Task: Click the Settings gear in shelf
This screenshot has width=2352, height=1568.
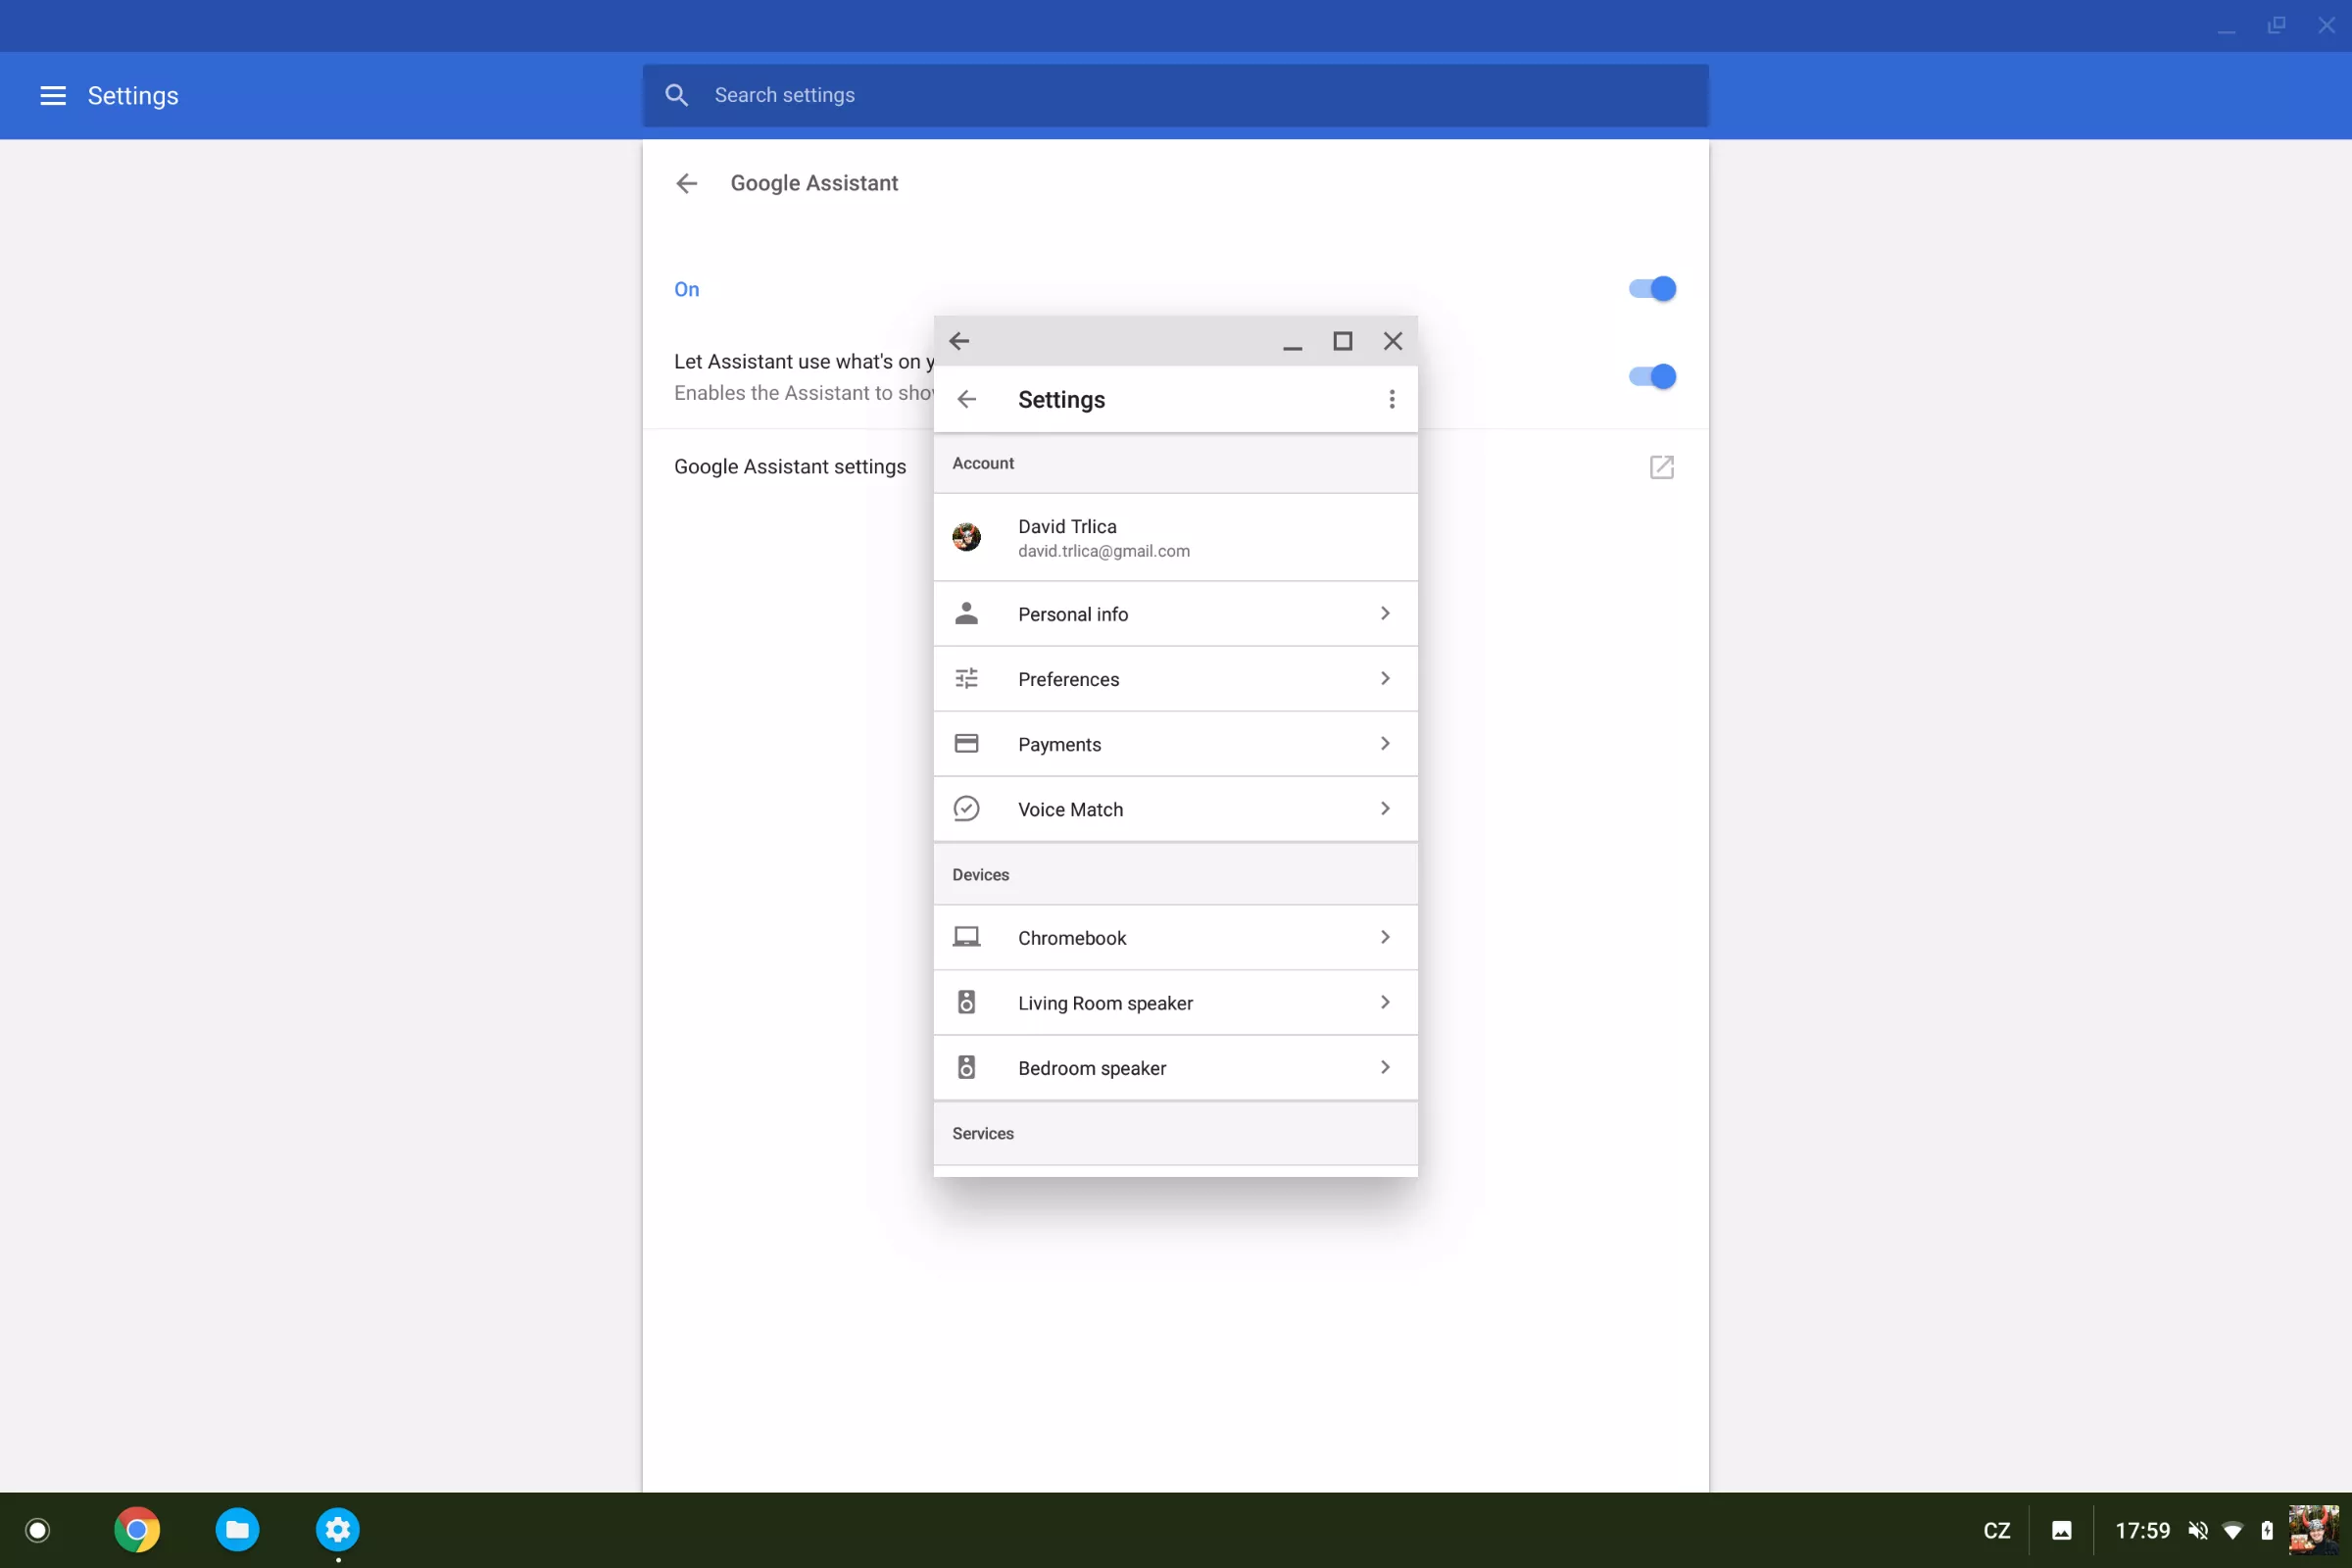Action: 338,1530
